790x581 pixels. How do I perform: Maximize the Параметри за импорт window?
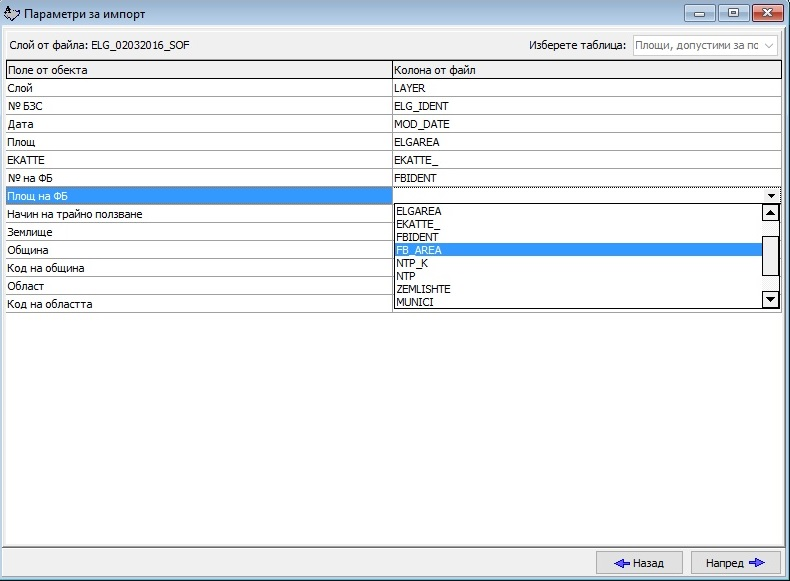733,13
